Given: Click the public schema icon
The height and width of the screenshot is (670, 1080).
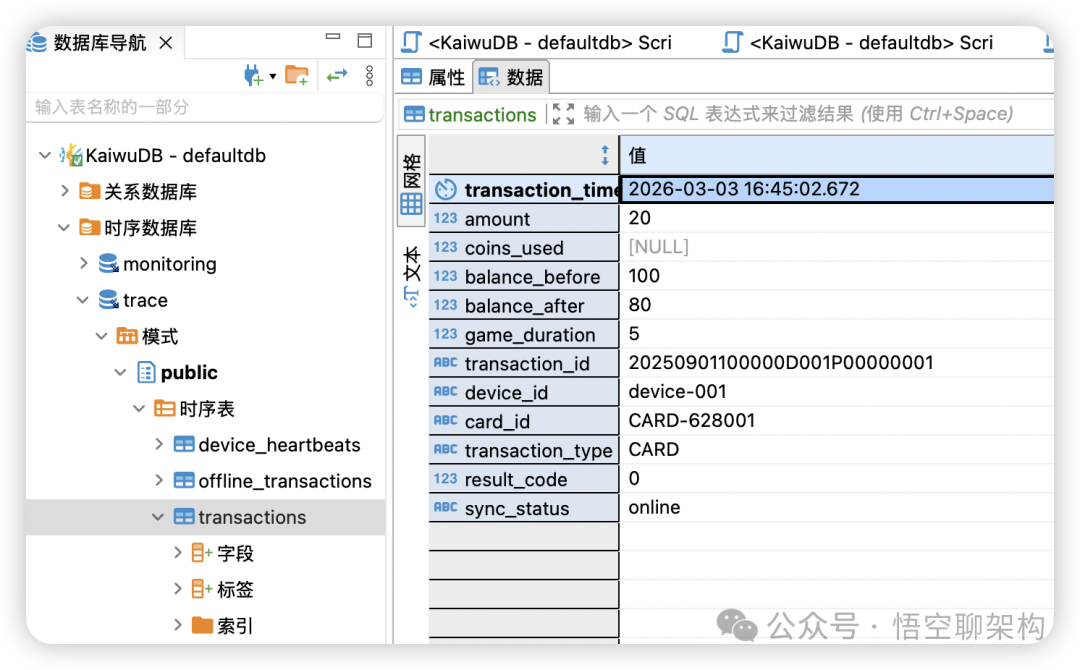Looking at the screenshot, I should [x=146, y=373].
